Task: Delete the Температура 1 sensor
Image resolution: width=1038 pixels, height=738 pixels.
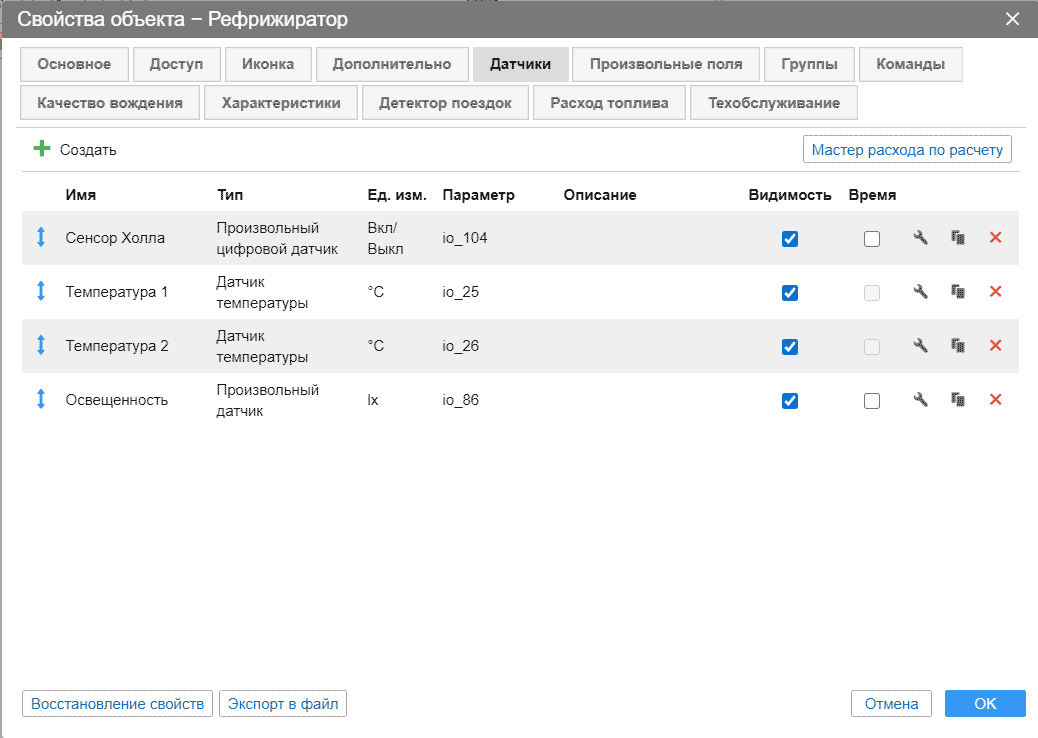Action: click(x=995, y=292)
